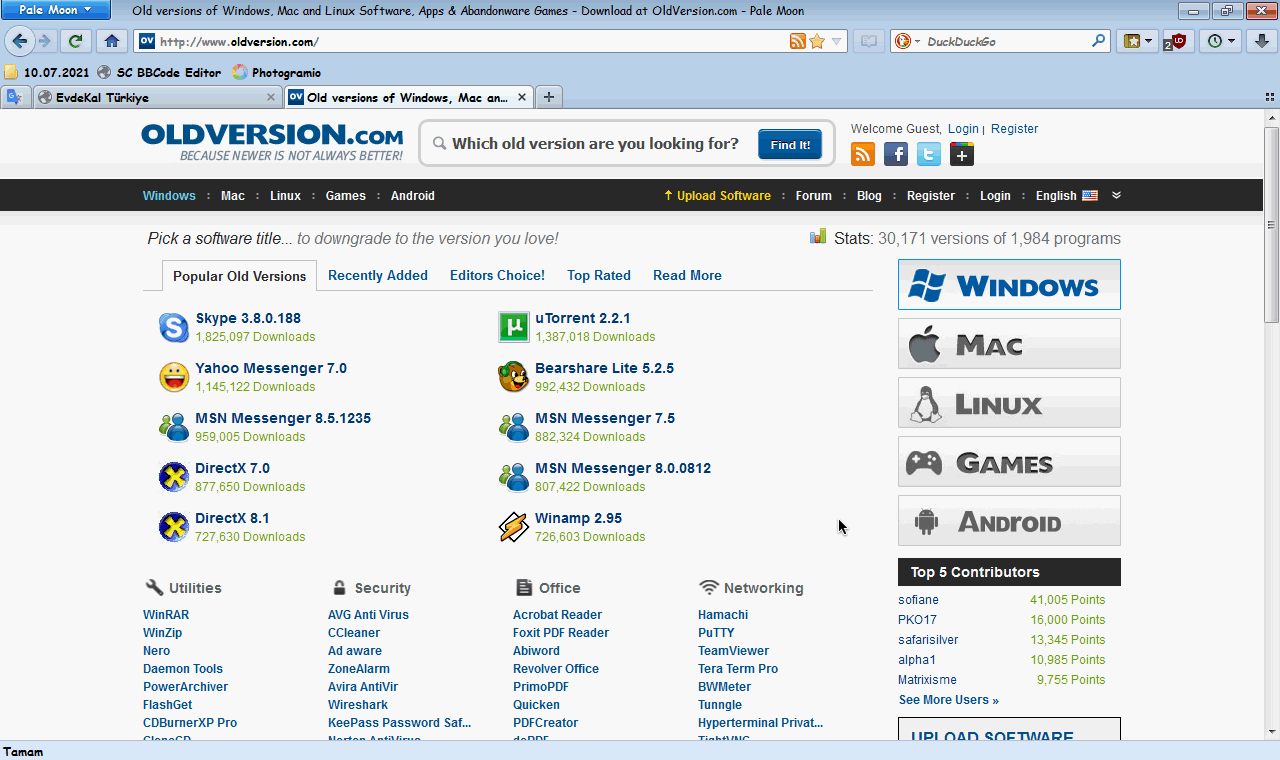Click the Yahoo Messenger smiley icon

(x=174, y=377)
